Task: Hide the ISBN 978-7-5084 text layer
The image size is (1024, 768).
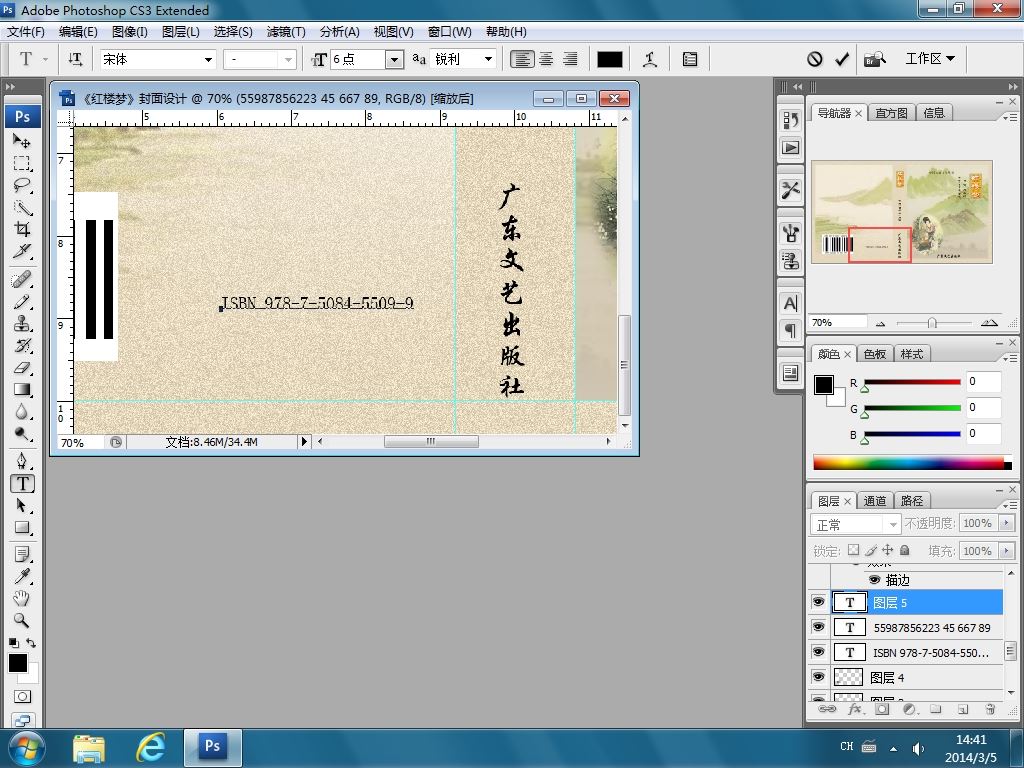Action: coord(818,652)
